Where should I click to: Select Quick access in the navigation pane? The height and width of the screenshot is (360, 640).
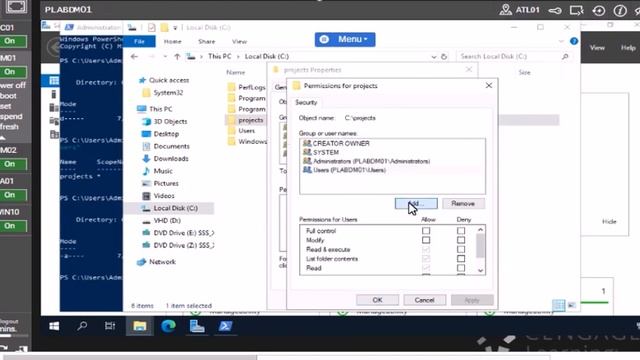pos(164,80)
